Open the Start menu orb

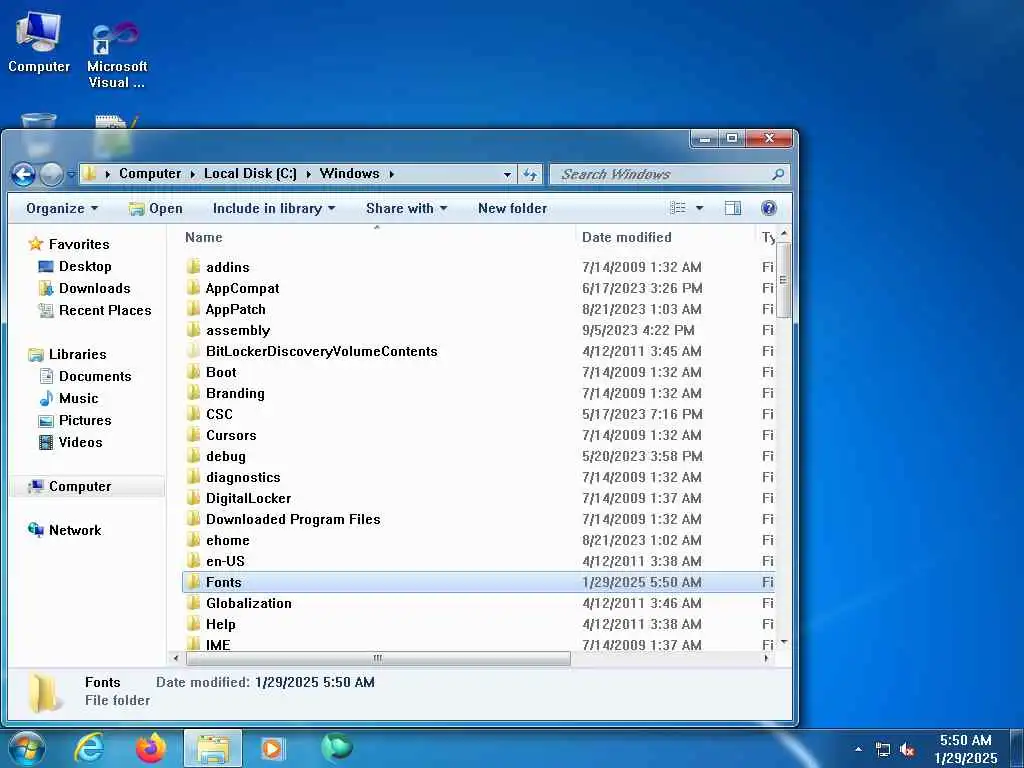tap(26, 748)
